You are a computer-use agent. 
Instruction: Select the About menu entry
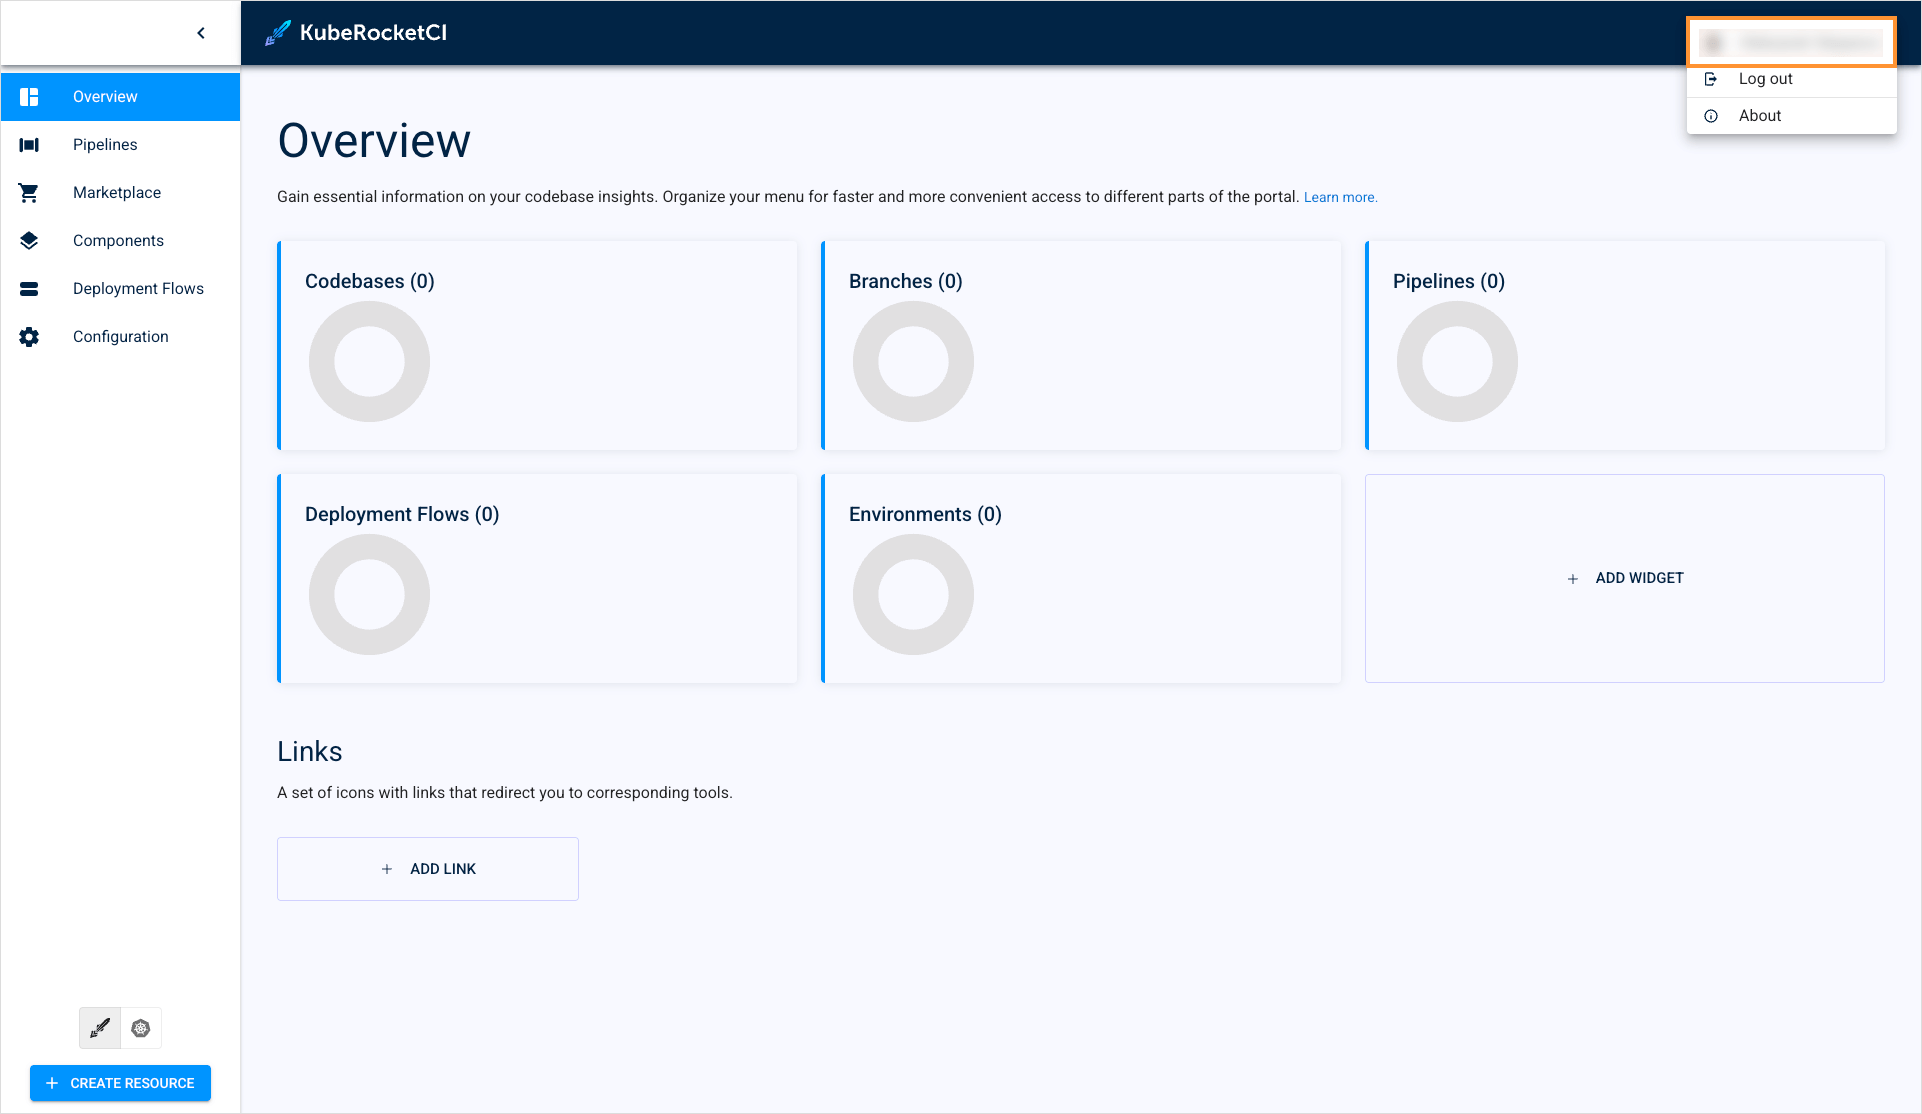1759,116
